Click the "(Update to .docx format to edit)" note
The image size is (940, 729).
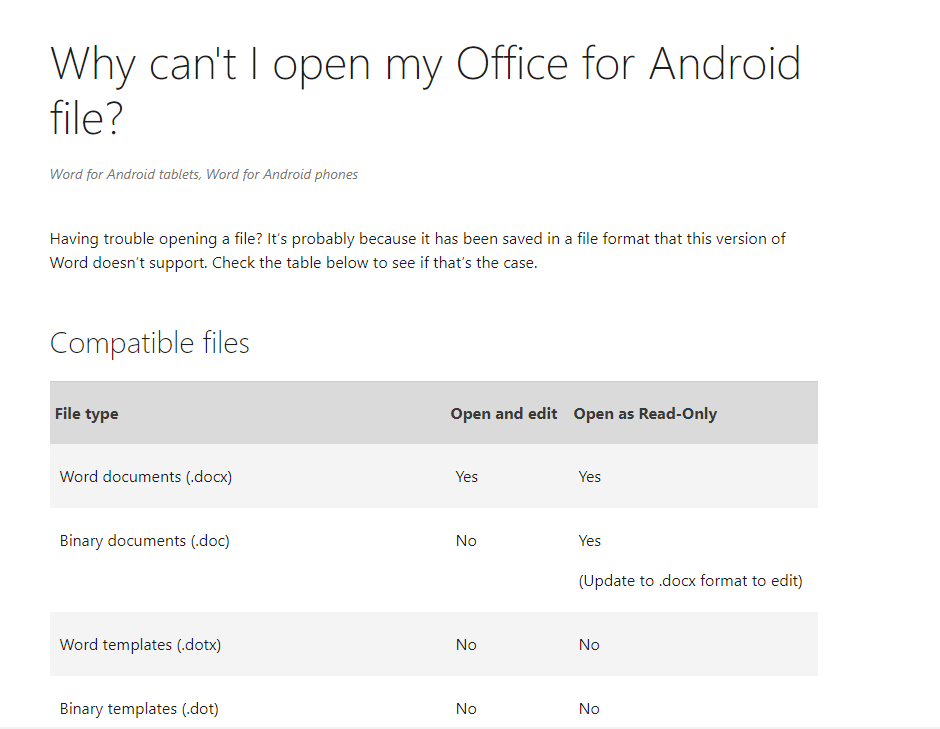691,581
